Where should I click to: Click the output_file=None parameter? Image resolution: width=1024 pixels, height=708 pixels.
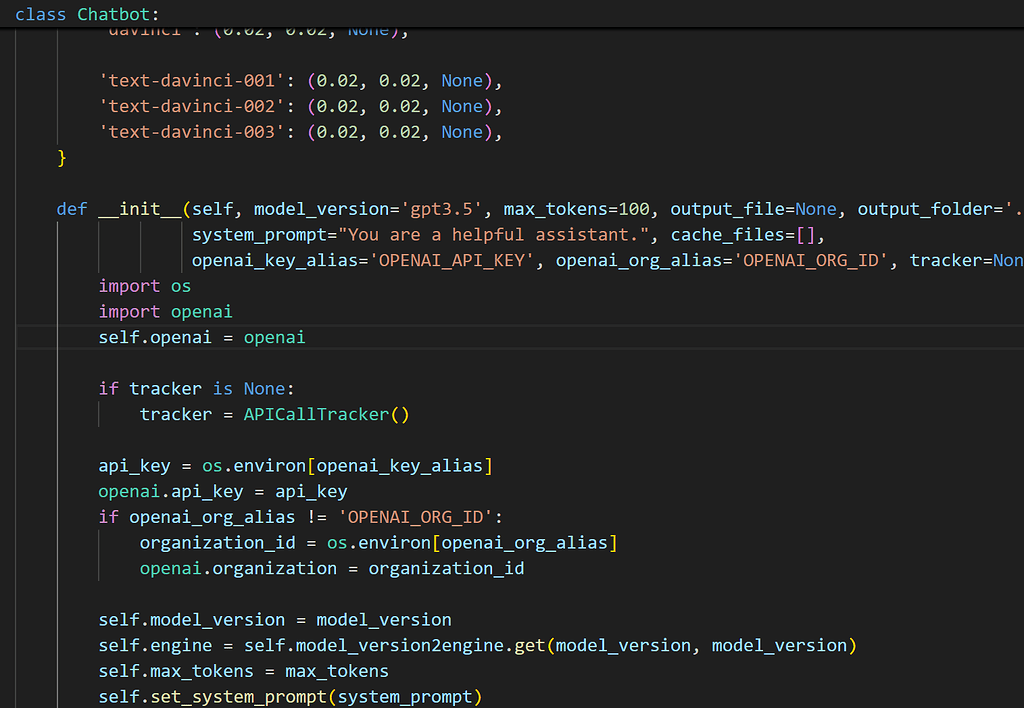coord(754,209)
